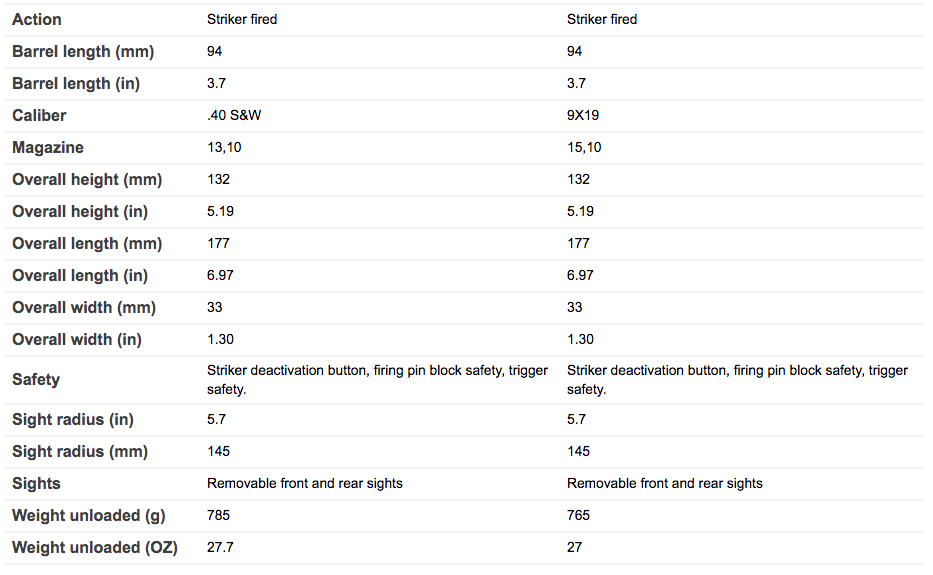
Task: Click the "Barrel length (mm)" label
Action: tap(83, 51)
